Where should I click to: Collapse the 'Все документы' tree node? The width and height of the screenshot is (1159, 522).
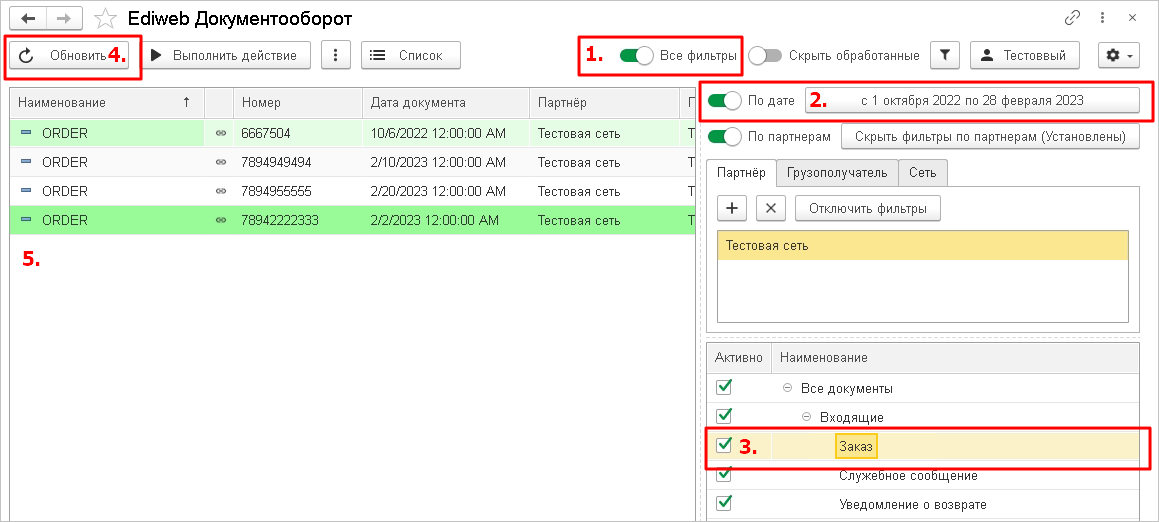787,388
